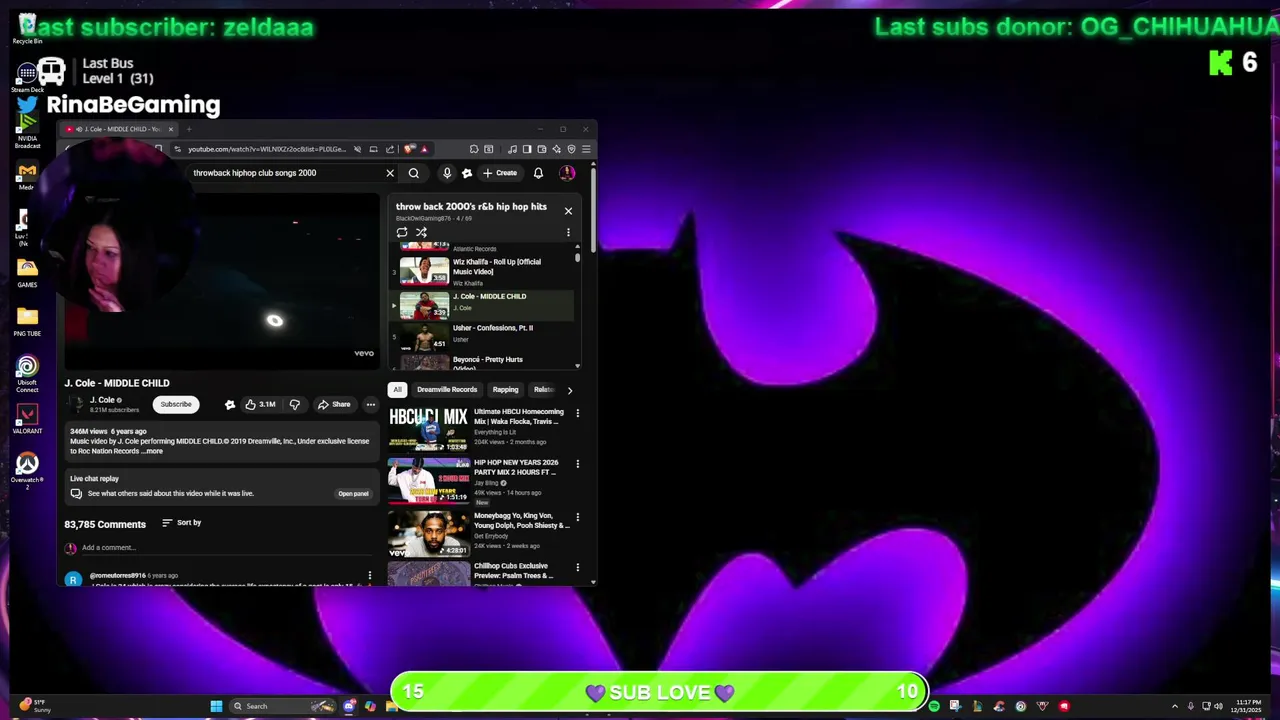Toggle the browser sidebar panel icon
The width and height of the screenshot is (1280, 720).
(x=527, y=149)
